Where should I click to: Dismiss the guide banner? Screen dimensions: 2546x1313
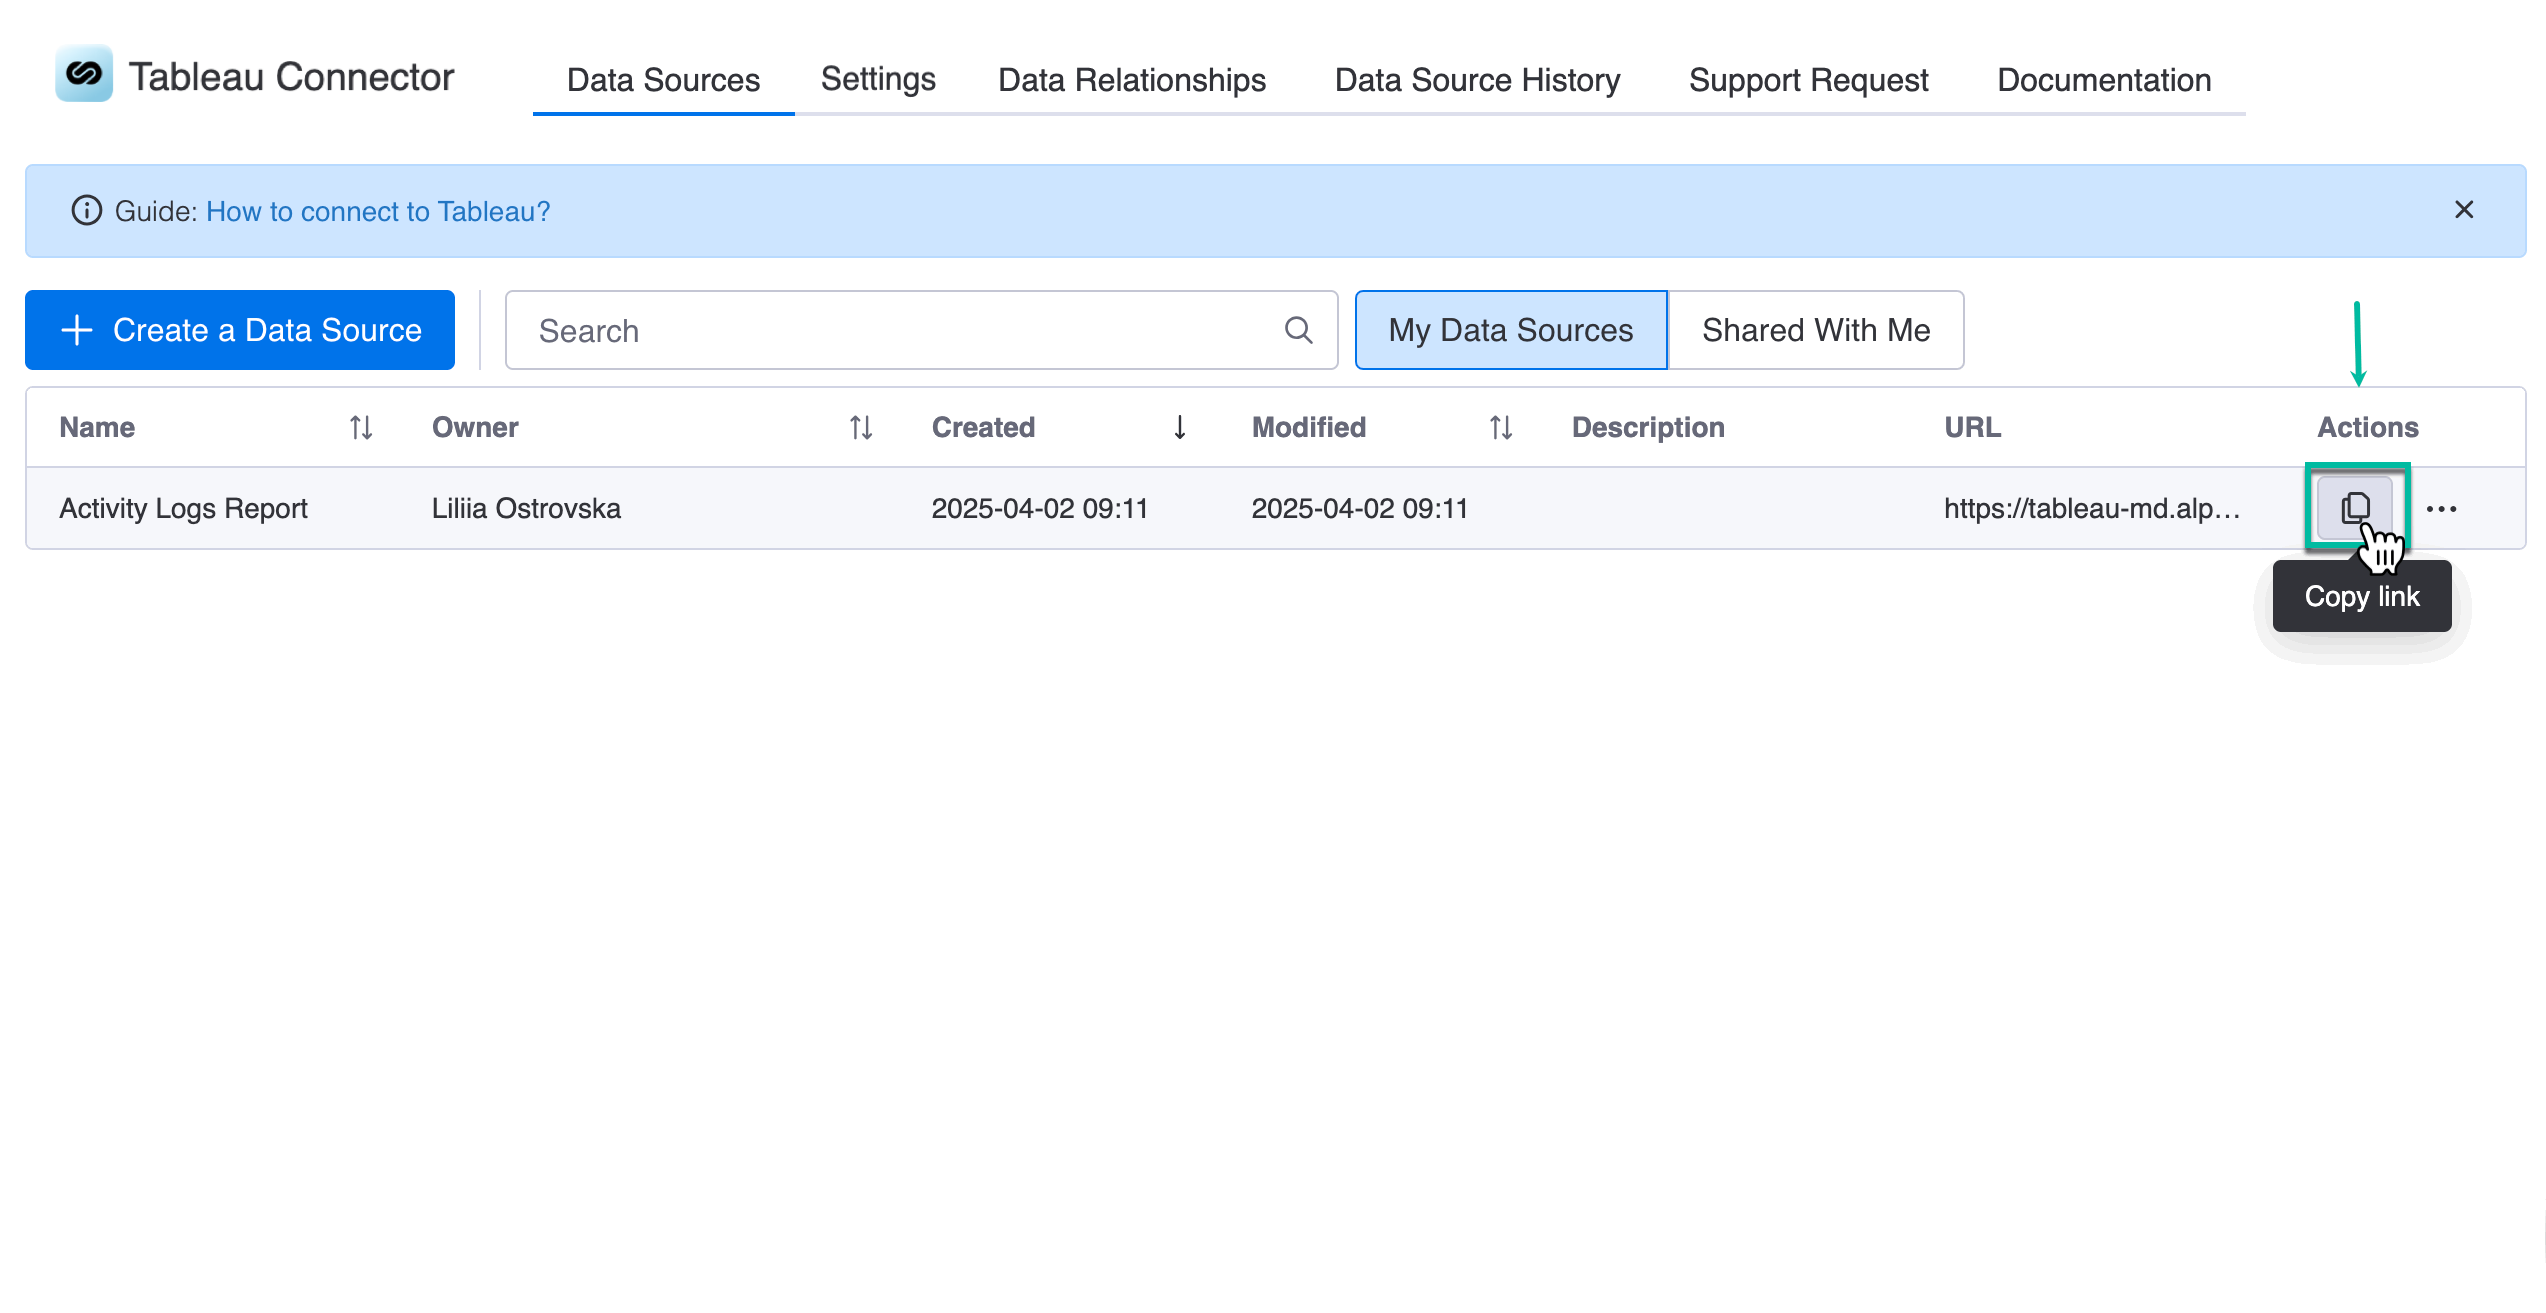tap(2464, 210)
